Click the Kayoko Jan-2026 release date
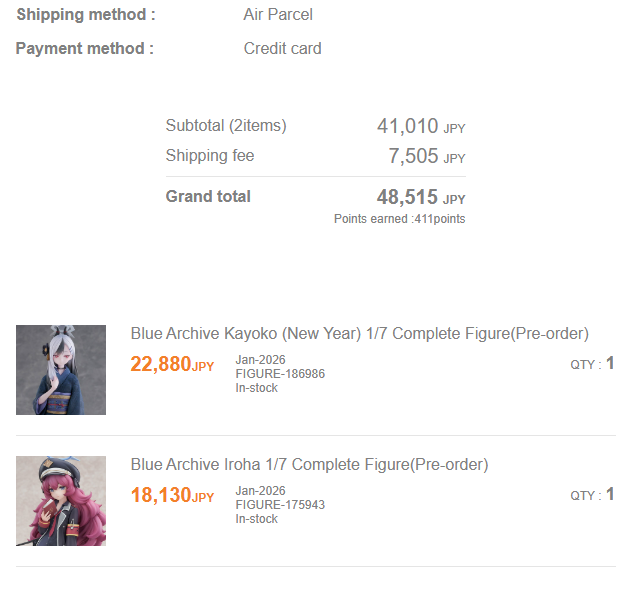632x589 pixels. [x=260, y=360]
